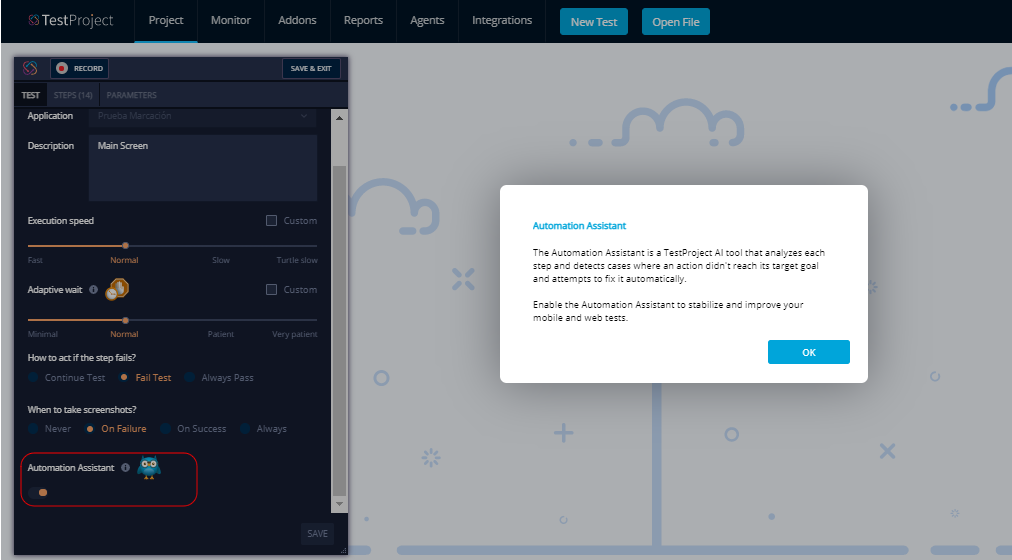Image resolution: width=1012 pixels, height=560 pixels.
Task: Click Turtle slow on Execution speed scale
Action: (297, 260)
